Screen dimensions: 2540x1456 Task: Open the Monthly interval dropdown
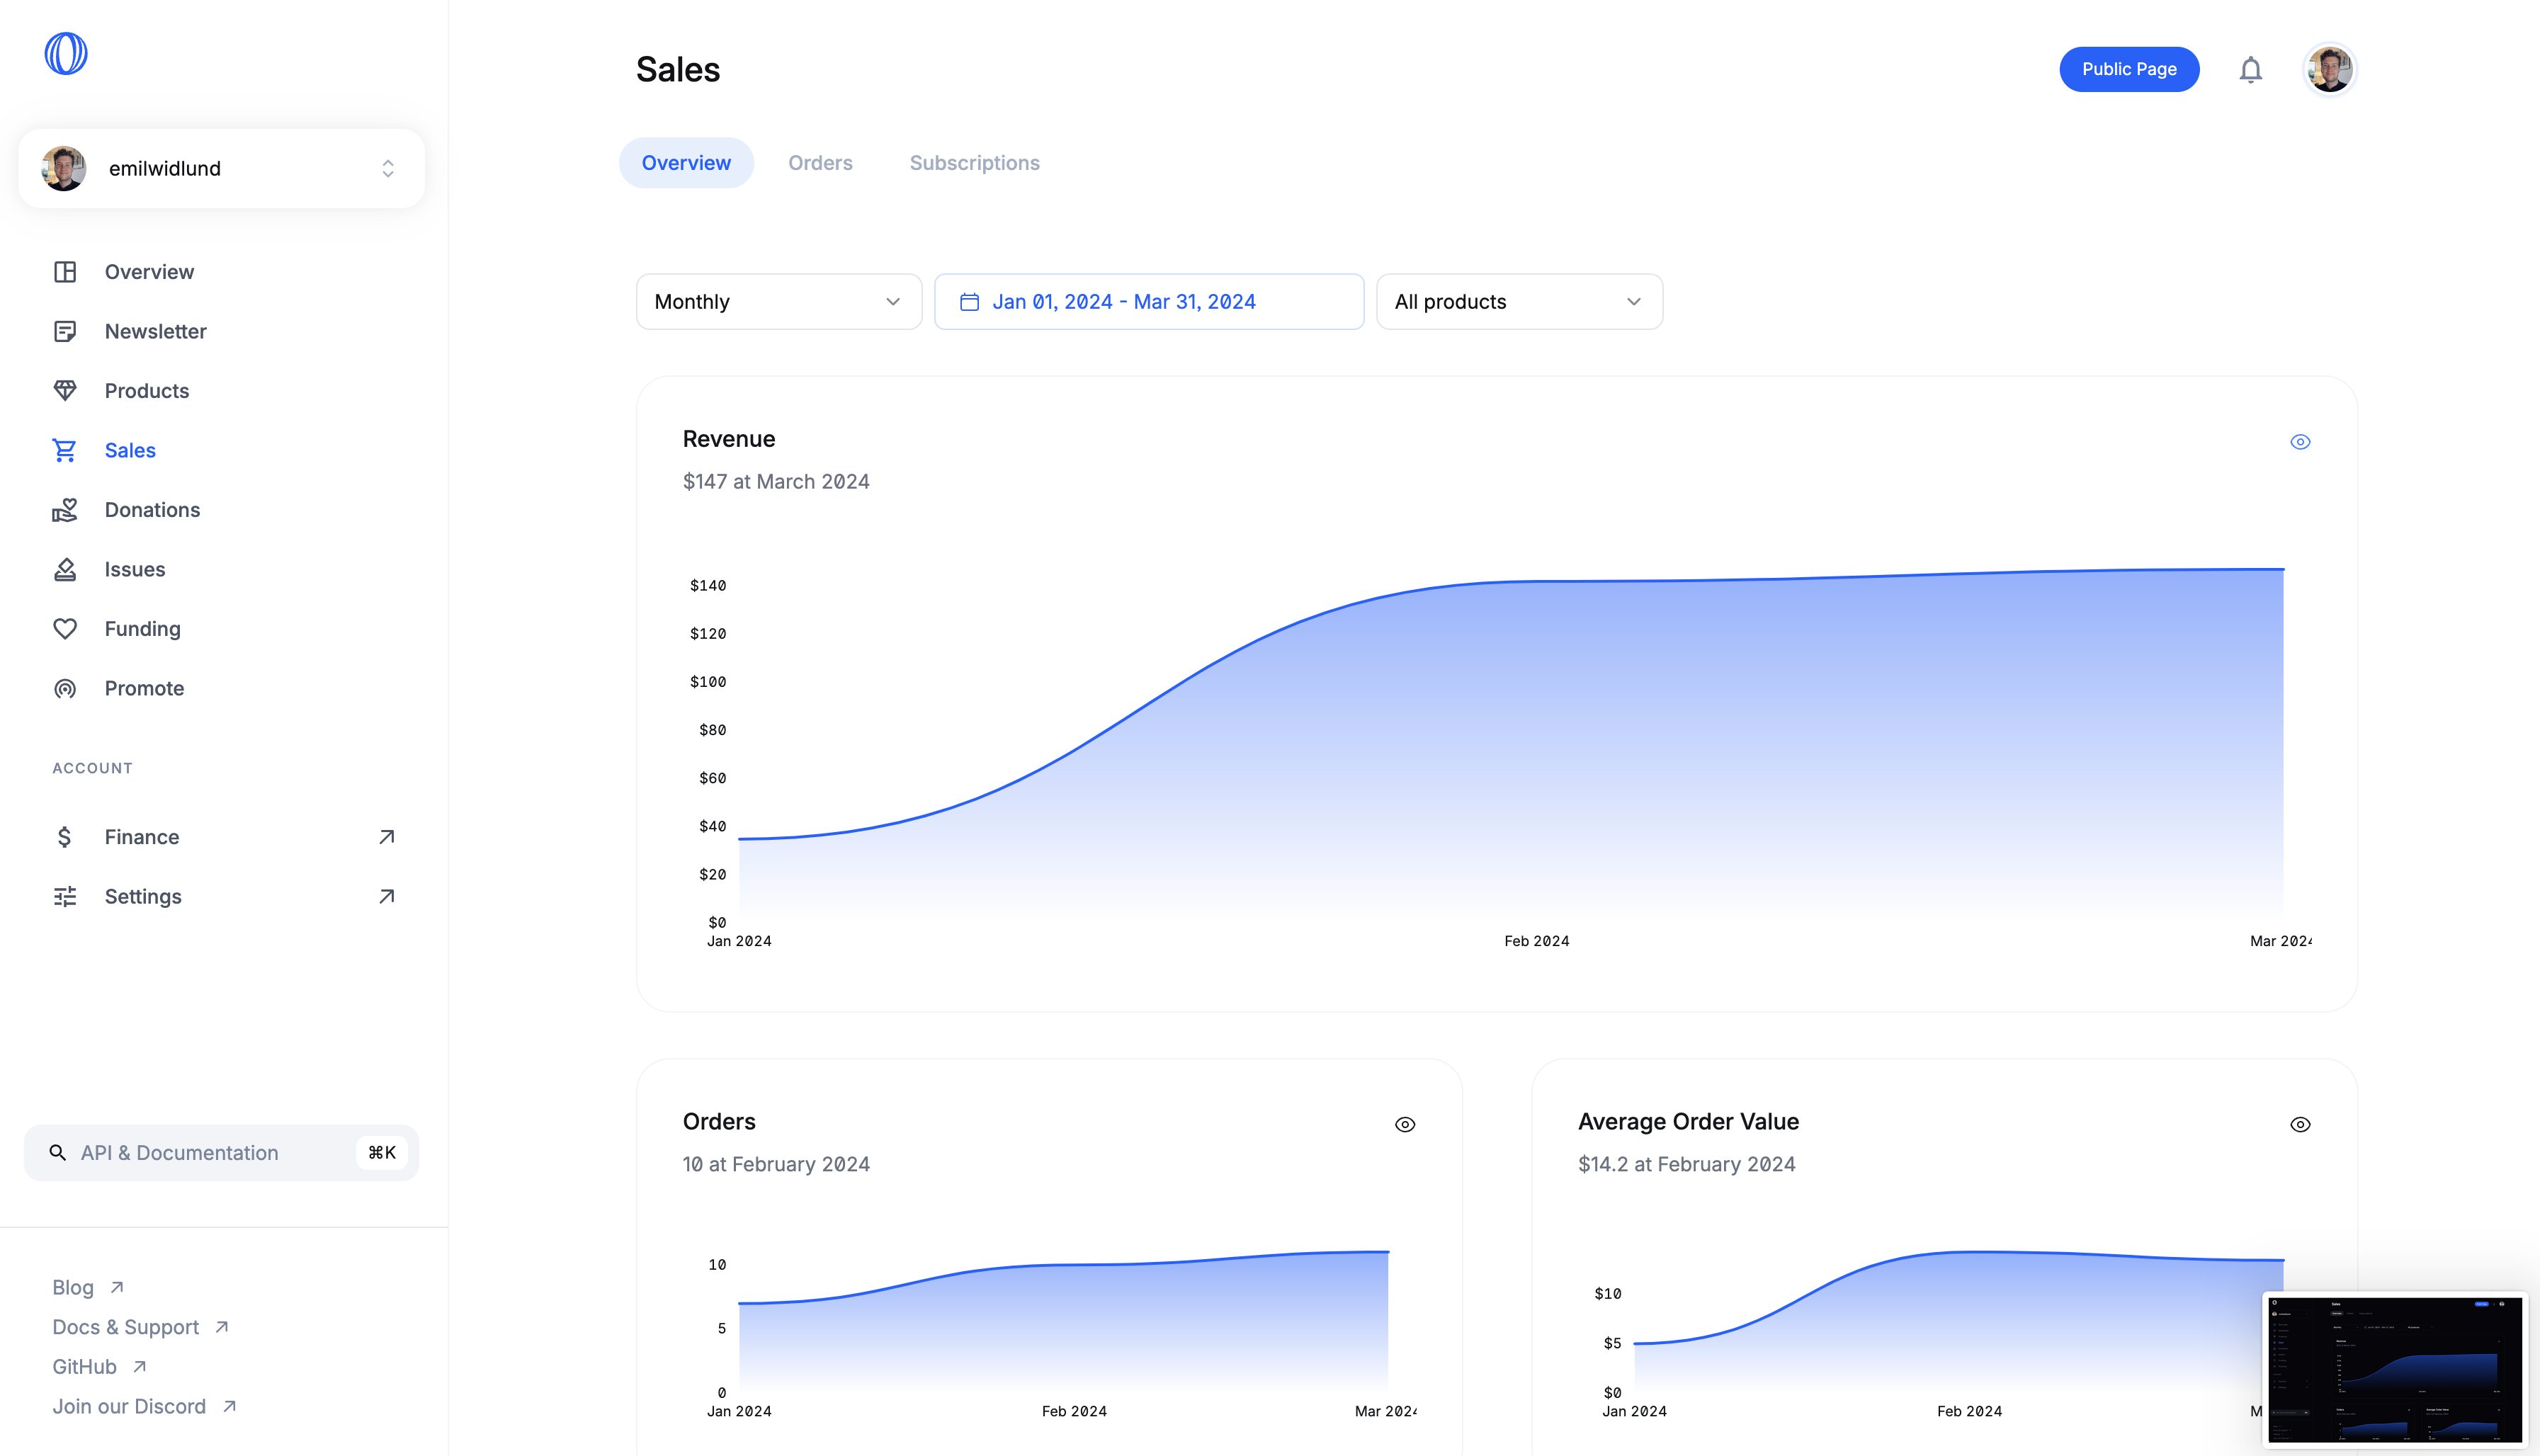click(x=779, y=301)
